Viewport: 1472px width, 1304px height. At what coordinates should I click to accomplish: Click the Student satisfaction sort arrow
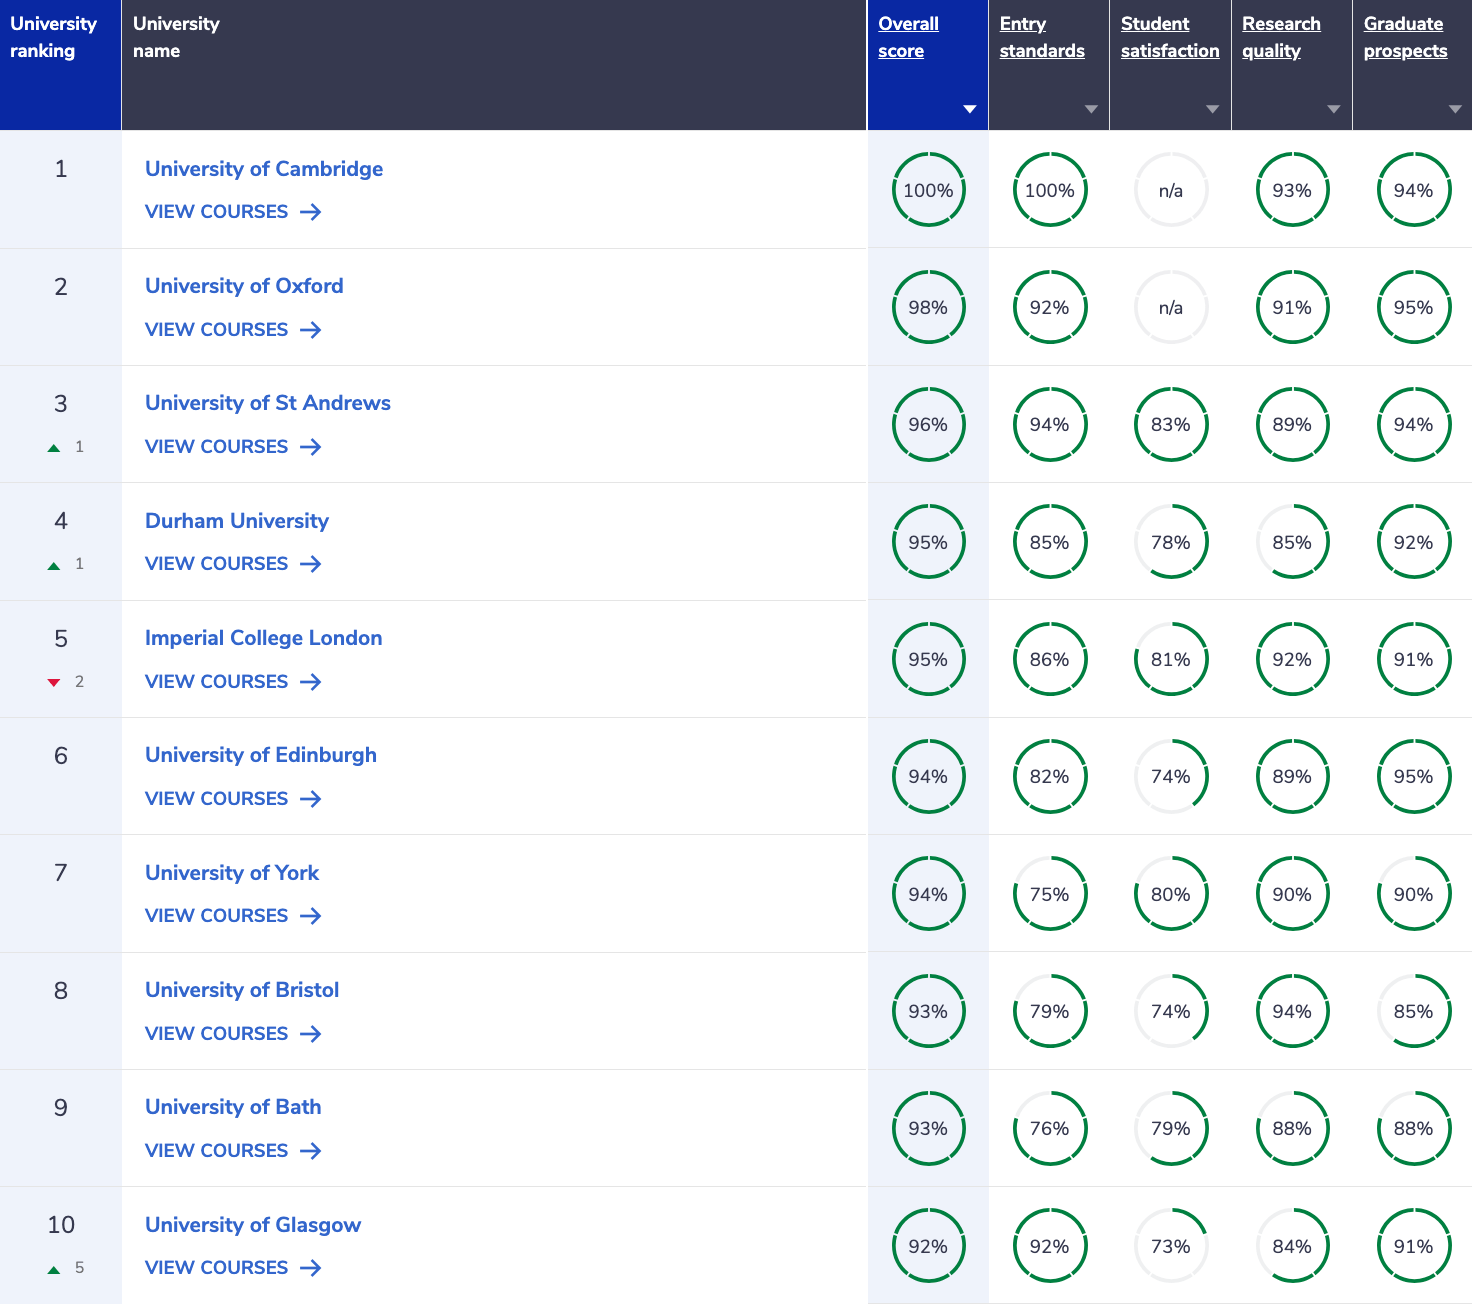click(x=1212, y=109)
